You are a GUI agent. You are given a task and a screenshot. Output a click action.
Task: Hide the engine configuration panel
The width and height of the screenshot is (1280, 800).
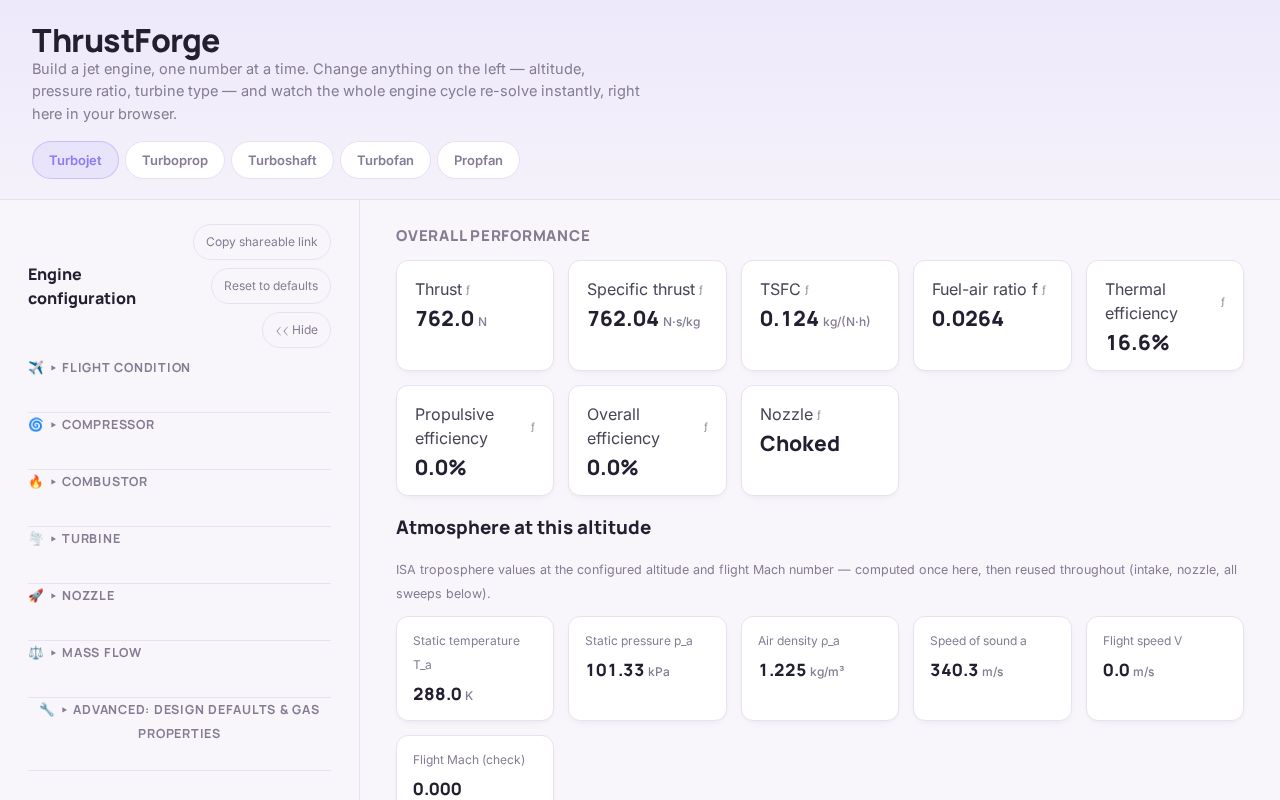point(296,330)
